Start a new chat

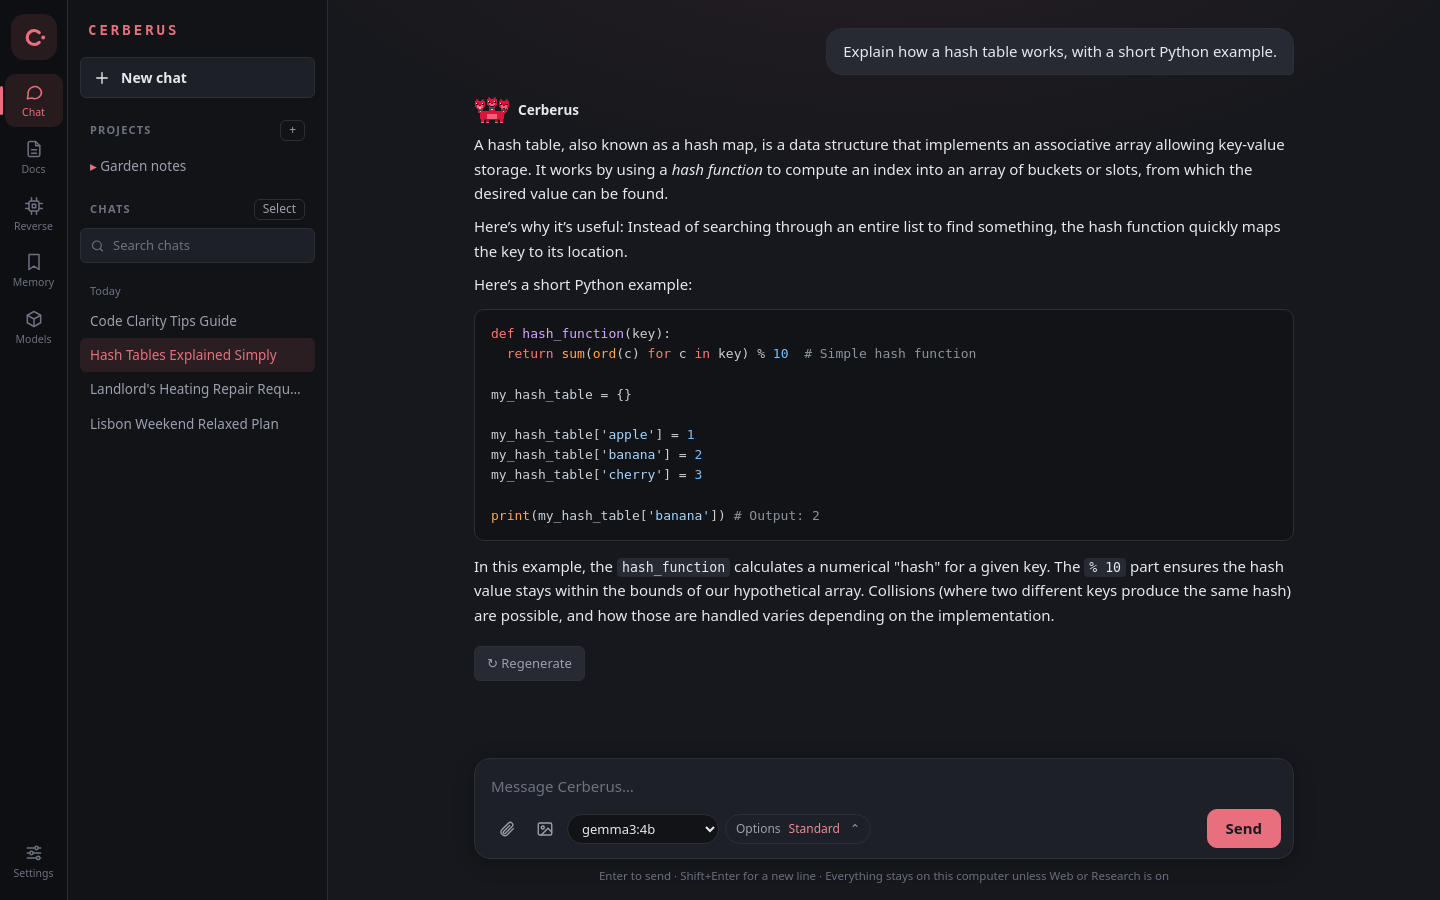click(197, 78)
